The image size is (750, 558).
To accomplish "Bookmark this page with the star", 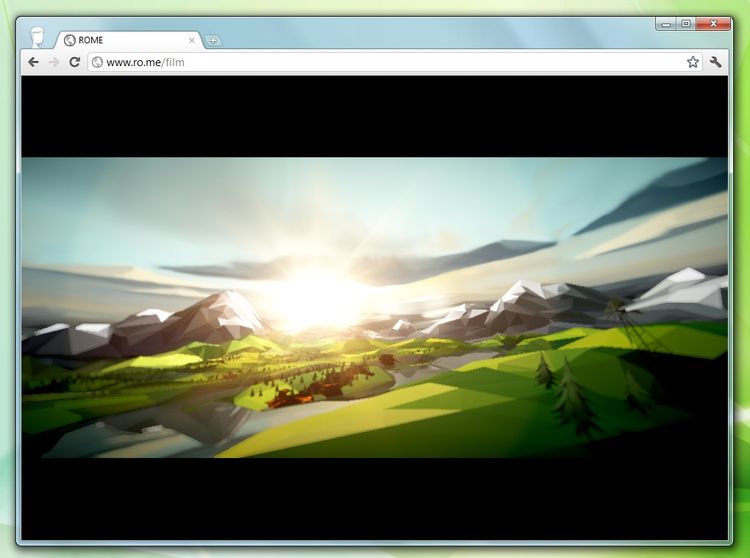I will [692, 62].
